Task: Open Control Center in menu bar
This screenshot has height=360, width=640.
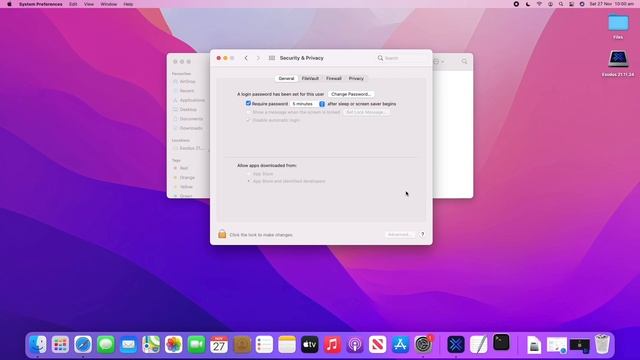Action: tap(571, 4)
